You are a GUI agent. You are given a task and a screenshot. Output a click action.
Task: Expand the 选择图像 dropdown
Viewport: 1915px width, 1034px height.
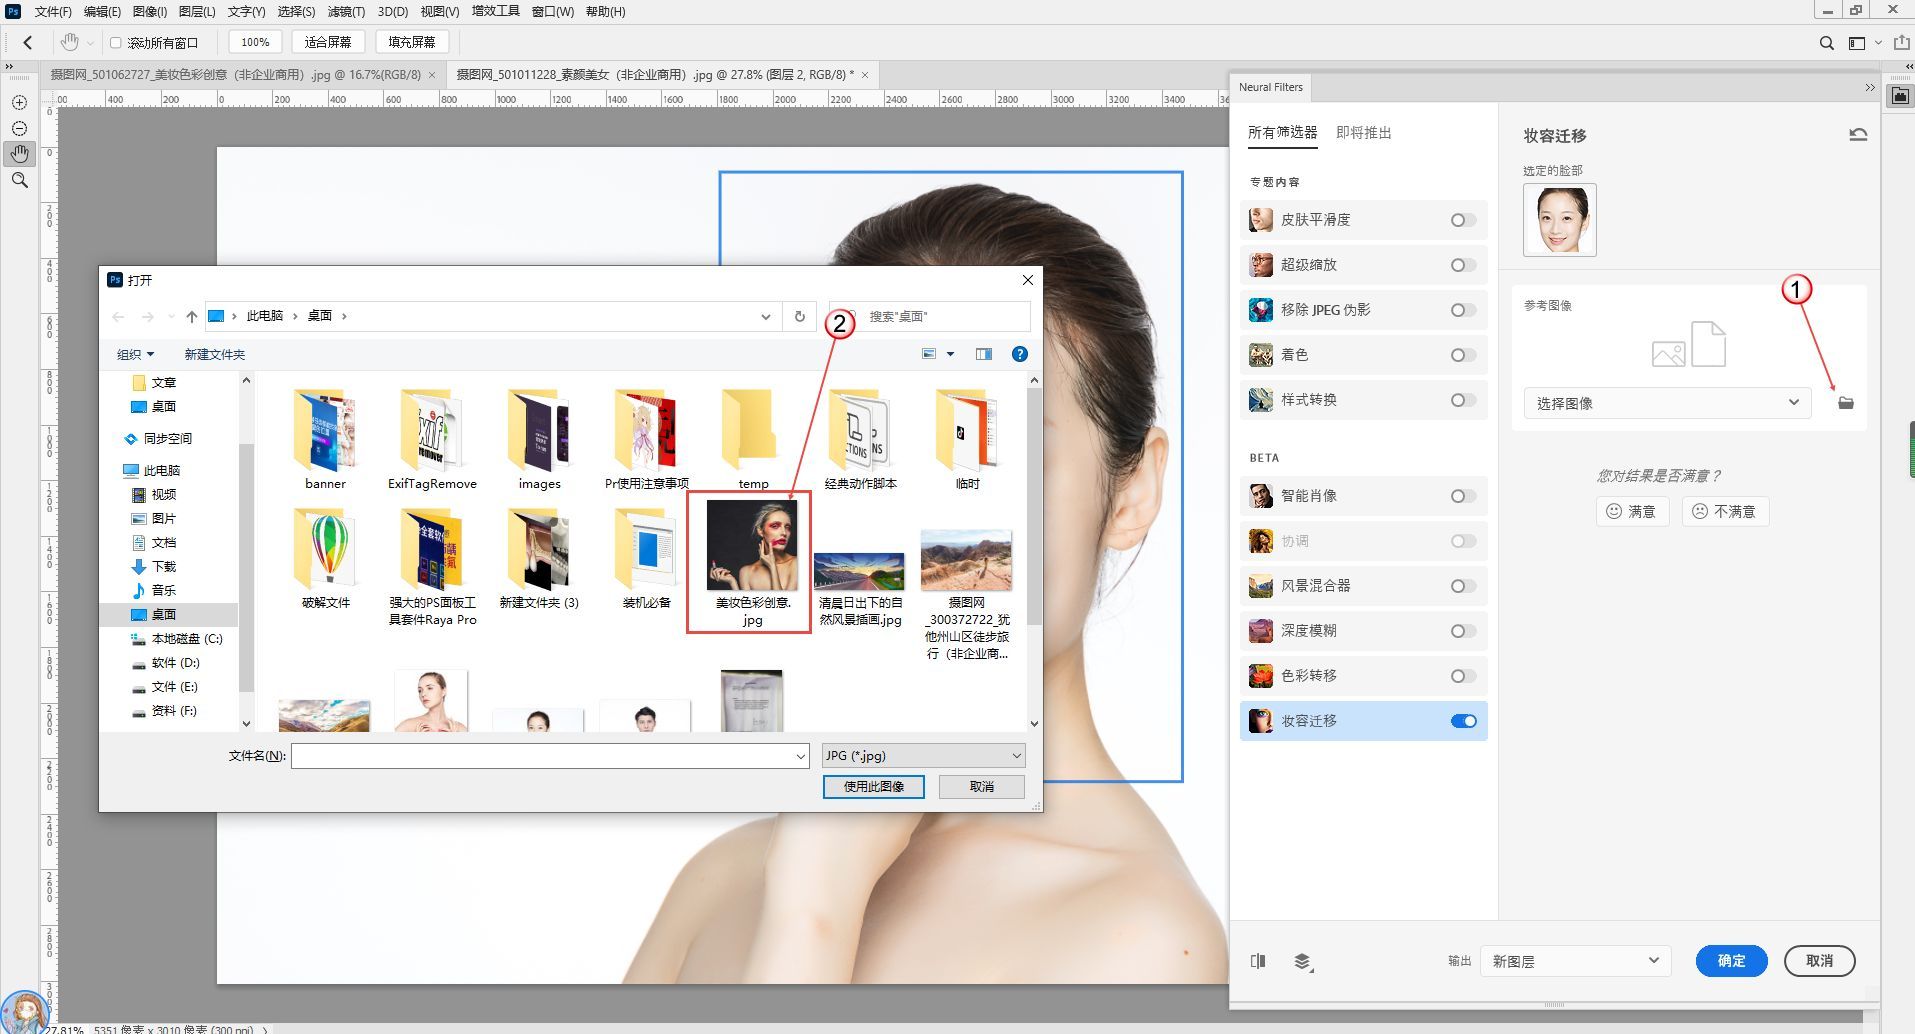[x=1667, y=403]
